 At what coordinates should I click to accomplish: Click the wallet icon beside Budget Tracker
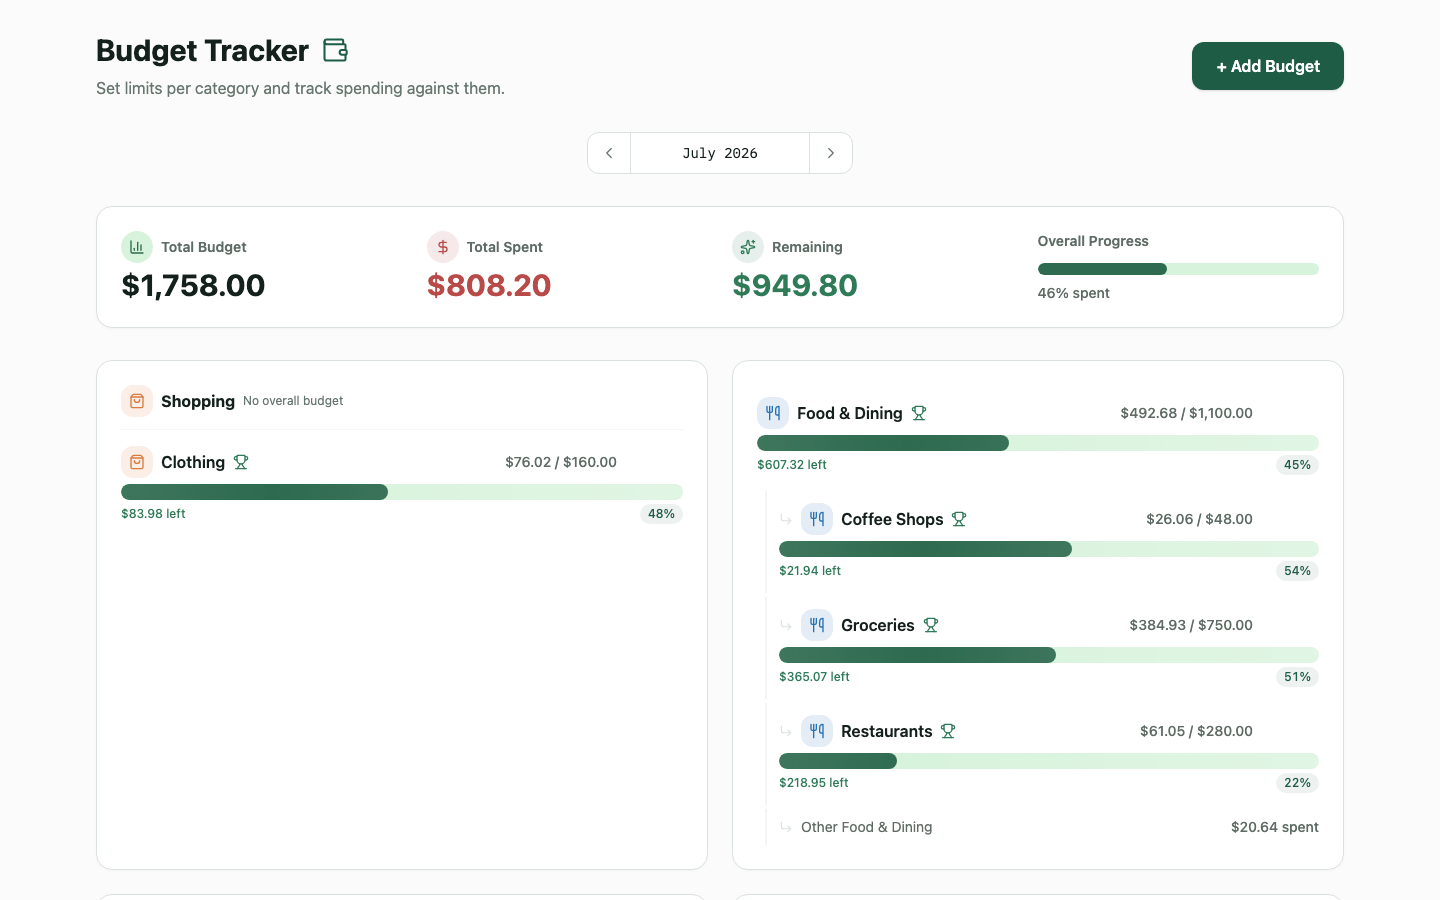pos(336,50)
